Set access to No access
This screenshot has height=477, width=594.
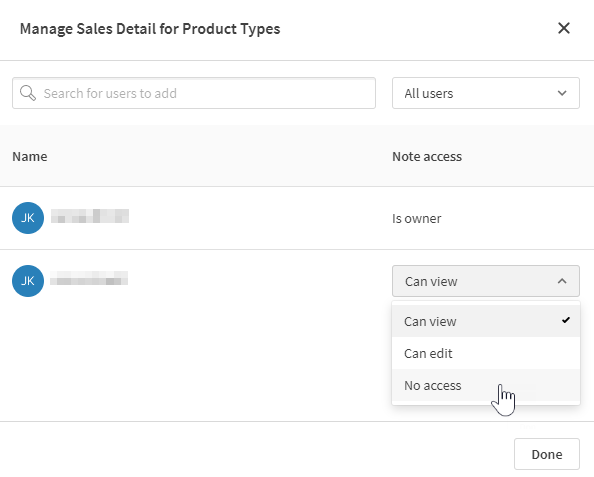(x=486, y=385)
